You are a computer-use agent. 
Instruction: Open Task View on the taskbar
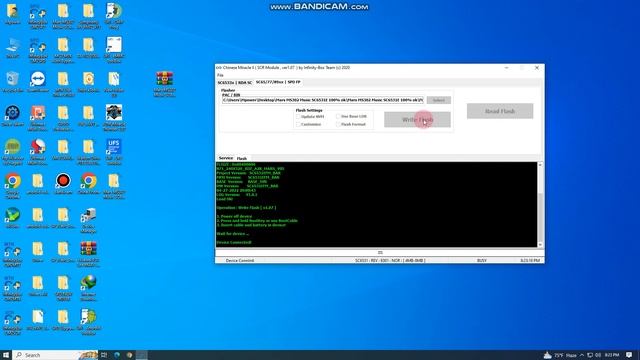104,355
